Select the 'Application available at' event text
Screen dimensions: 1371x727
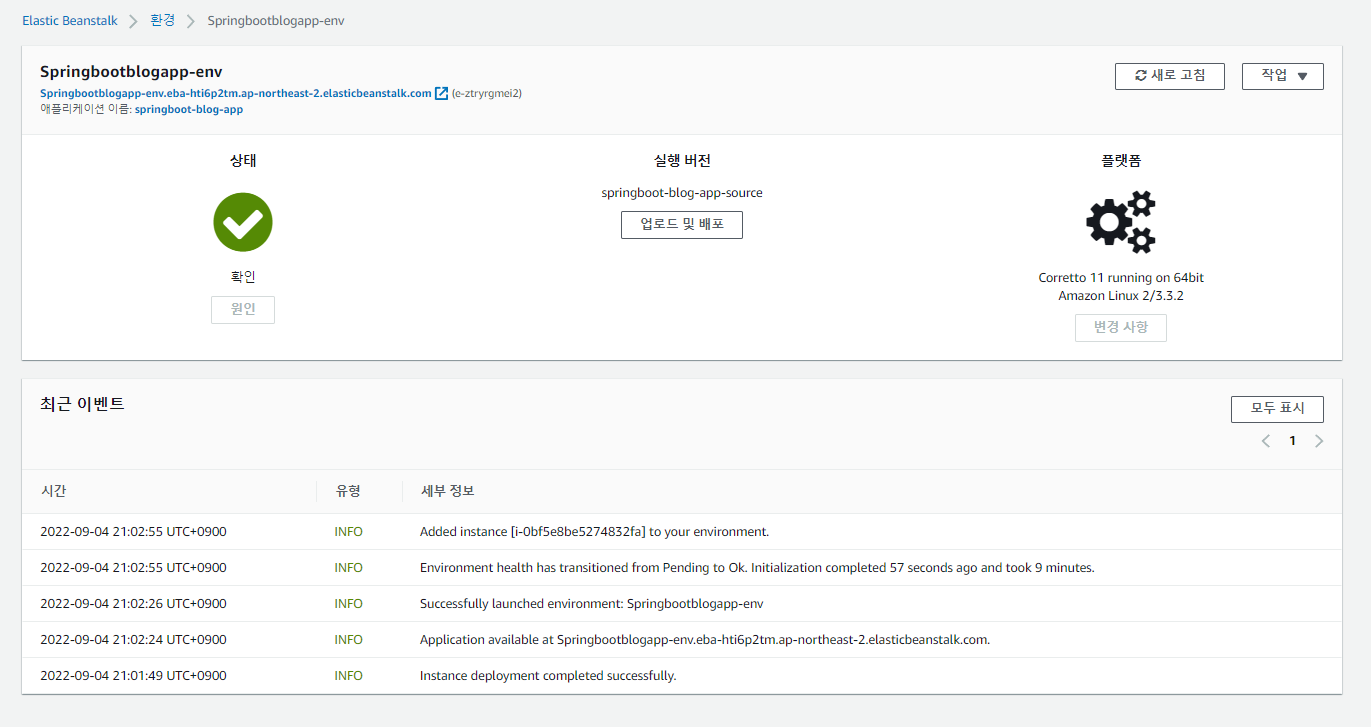tap(705, 640)
